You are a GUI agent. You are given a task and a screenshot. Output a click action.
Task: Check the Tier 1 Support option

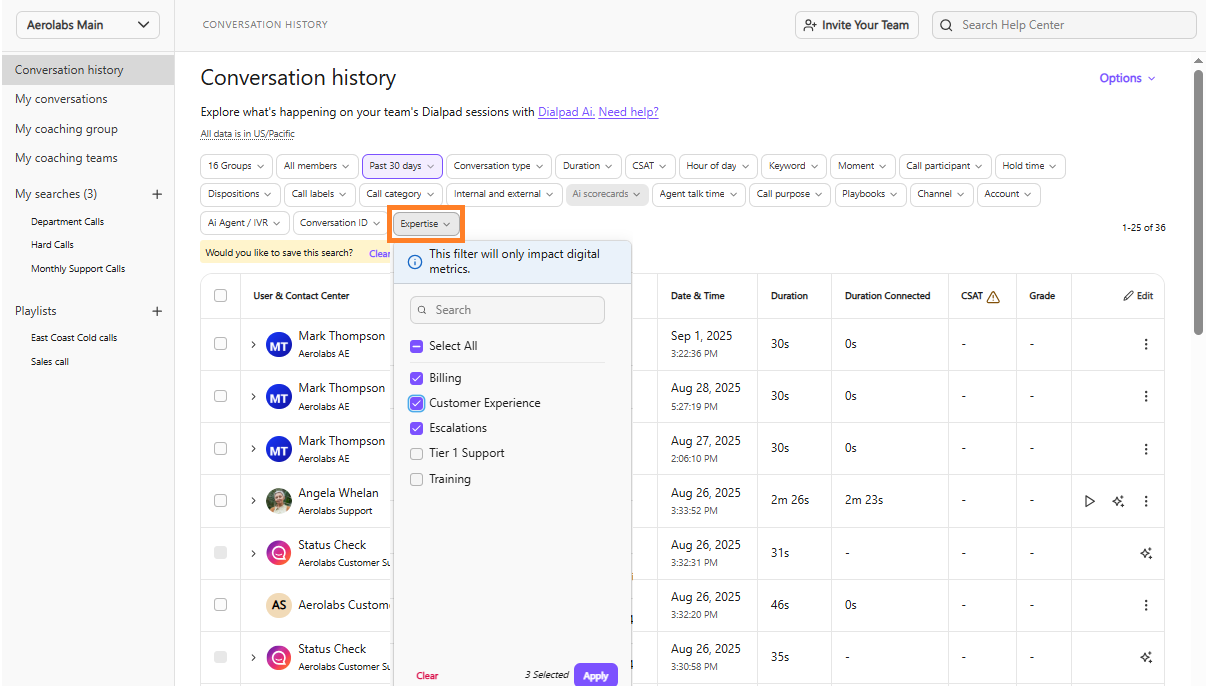(417, 453)
